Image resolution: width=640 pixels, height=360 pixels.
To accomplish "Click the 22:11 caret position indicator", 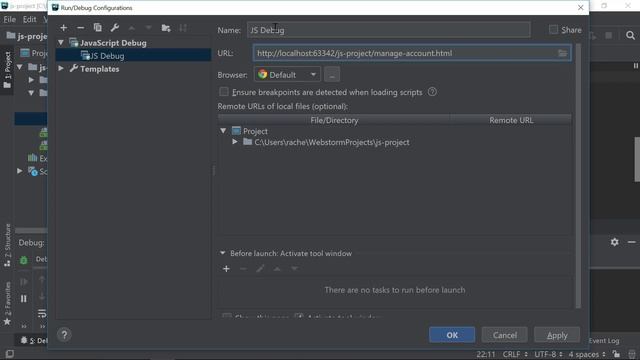I will (485, 354).
